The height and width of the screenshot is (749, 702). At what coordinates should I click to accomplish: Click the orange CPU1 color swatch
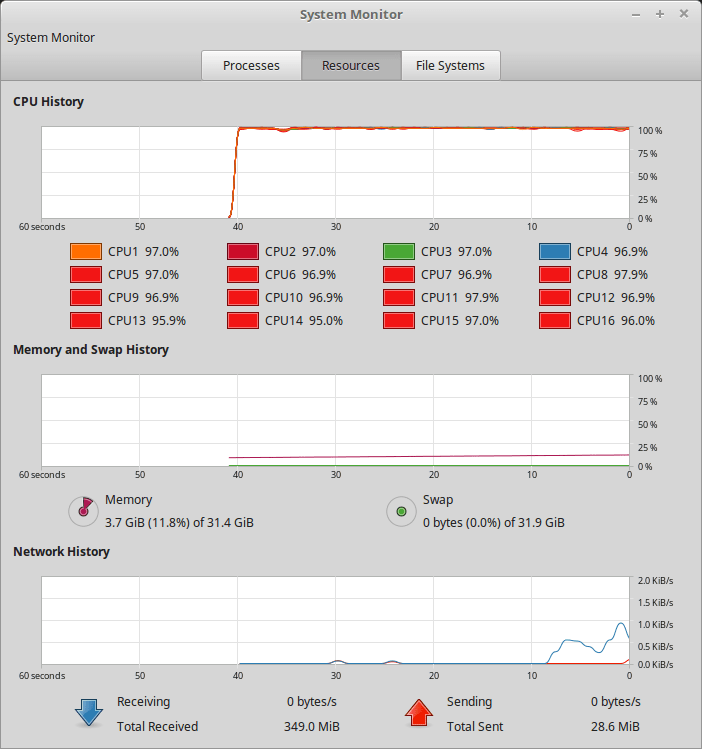[x=86, y=252]
